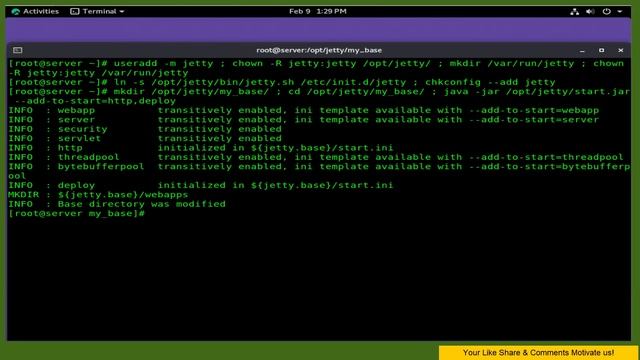The height and width of the screenshot is (360, 640).
Task: Click the 'threadpool' INFO line
Action: 316,157
